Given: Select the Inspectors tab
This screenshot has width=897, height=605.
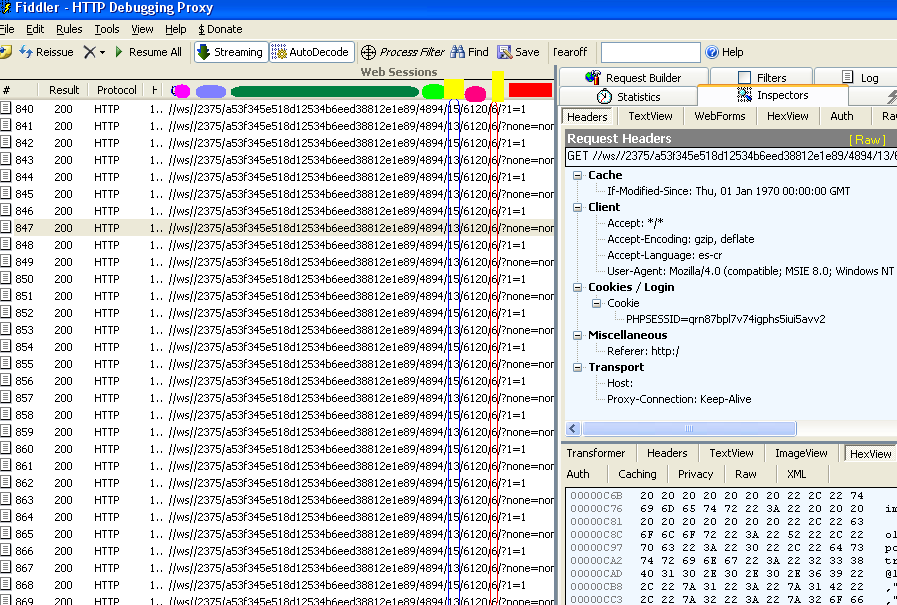Looking at the screenshot, I should (772, 95).
